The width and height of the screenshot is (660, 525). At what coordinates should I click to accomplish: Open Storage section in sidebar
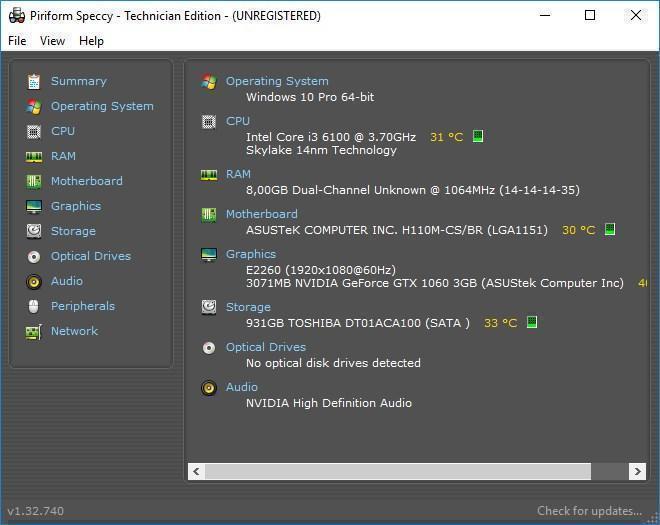point(73,231)
